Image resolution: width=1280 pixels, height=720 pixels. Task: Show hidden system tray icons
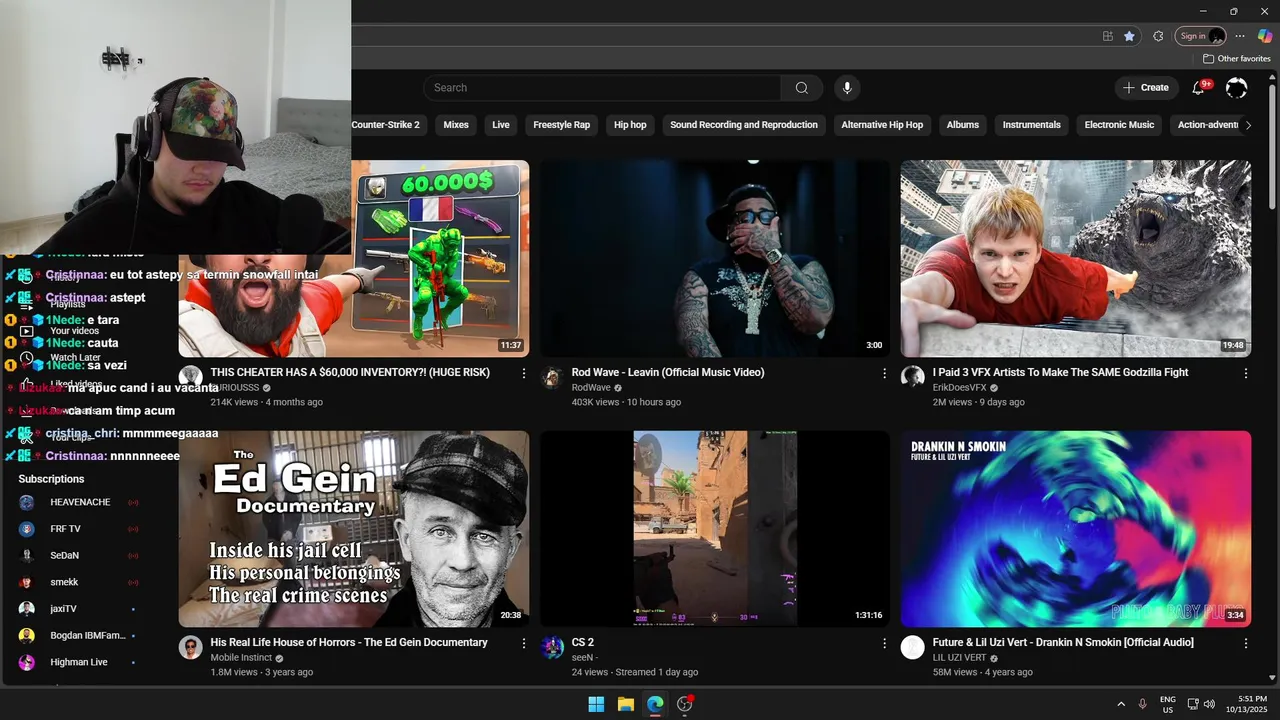1121,704
